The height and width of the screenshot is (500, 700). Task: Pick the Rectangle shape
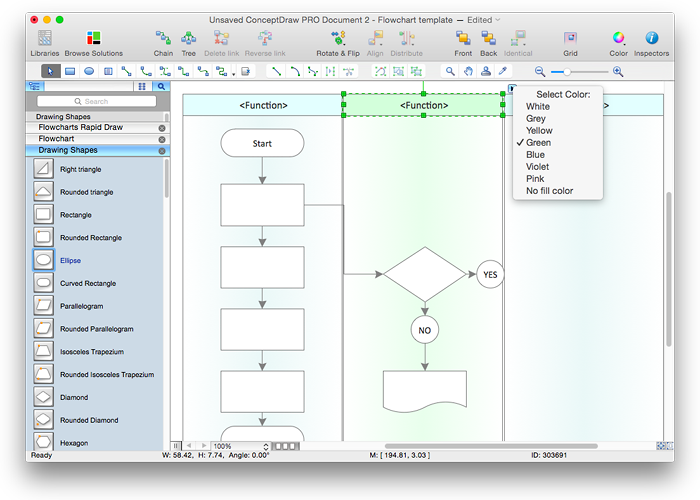click(43, 214)
